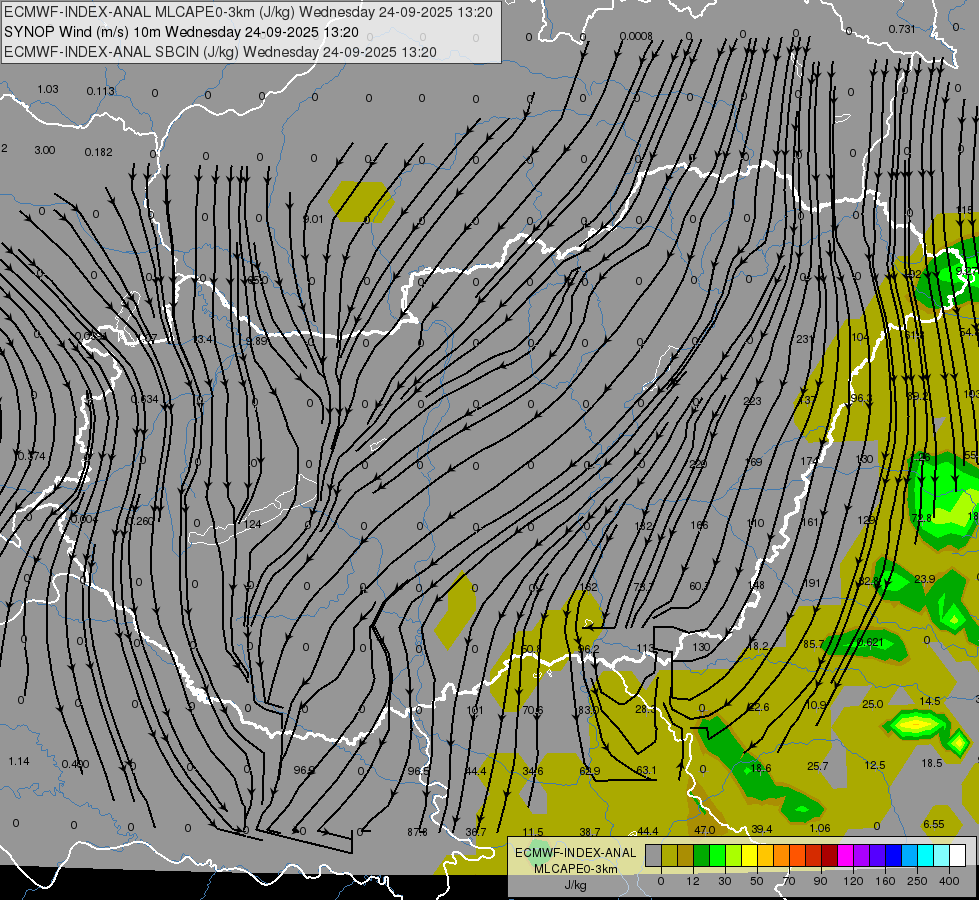
Task: Click the legend tick label 30
Action: point(724,881)
